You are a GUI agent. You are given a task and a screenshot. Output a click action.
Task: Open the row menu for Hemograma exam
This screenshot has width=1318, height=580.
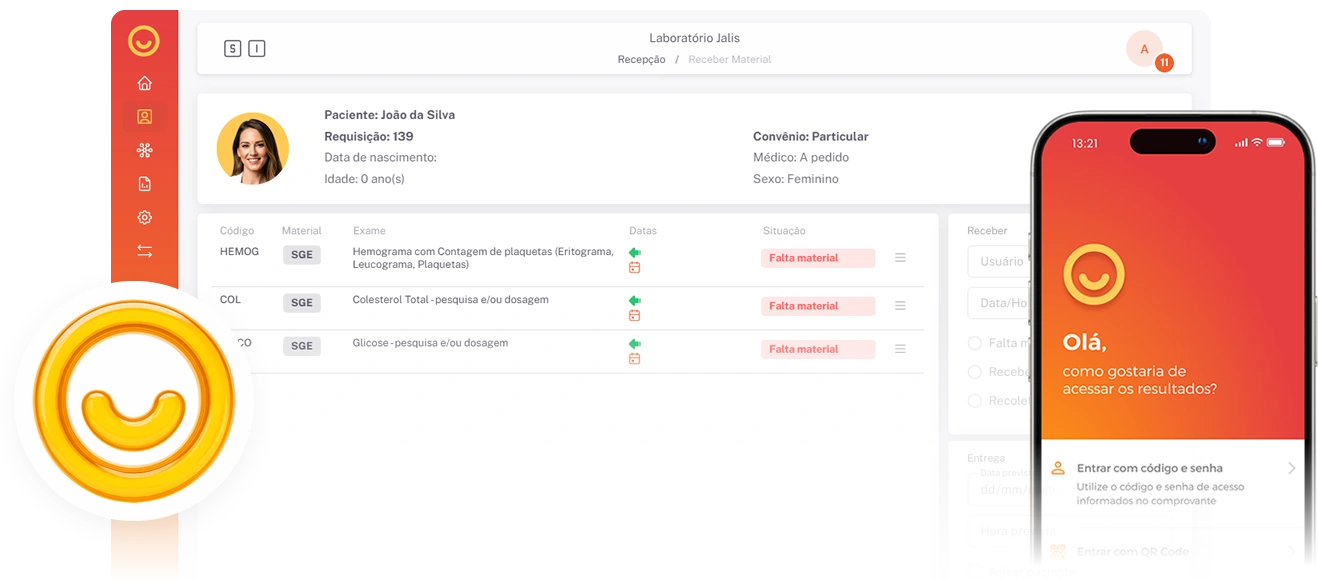point(900,258)
